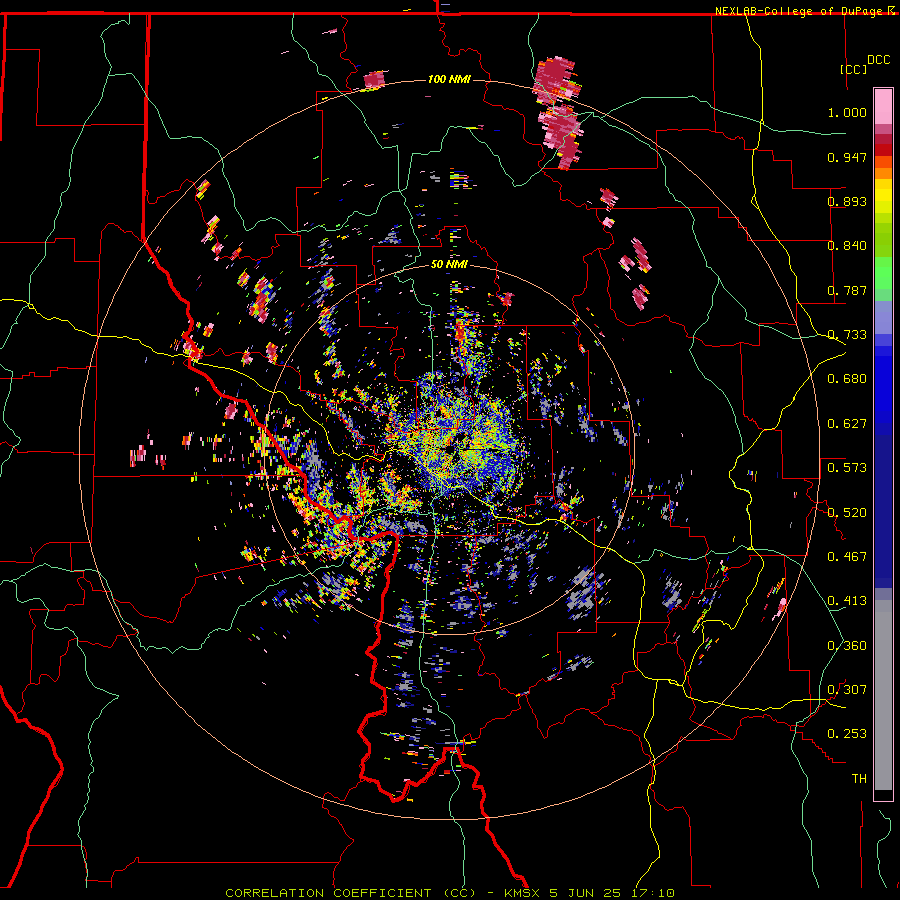Viewport: 900px width, 900px height.
Task: Click the [CC] unit label above scale
Action: click(854, 69)
